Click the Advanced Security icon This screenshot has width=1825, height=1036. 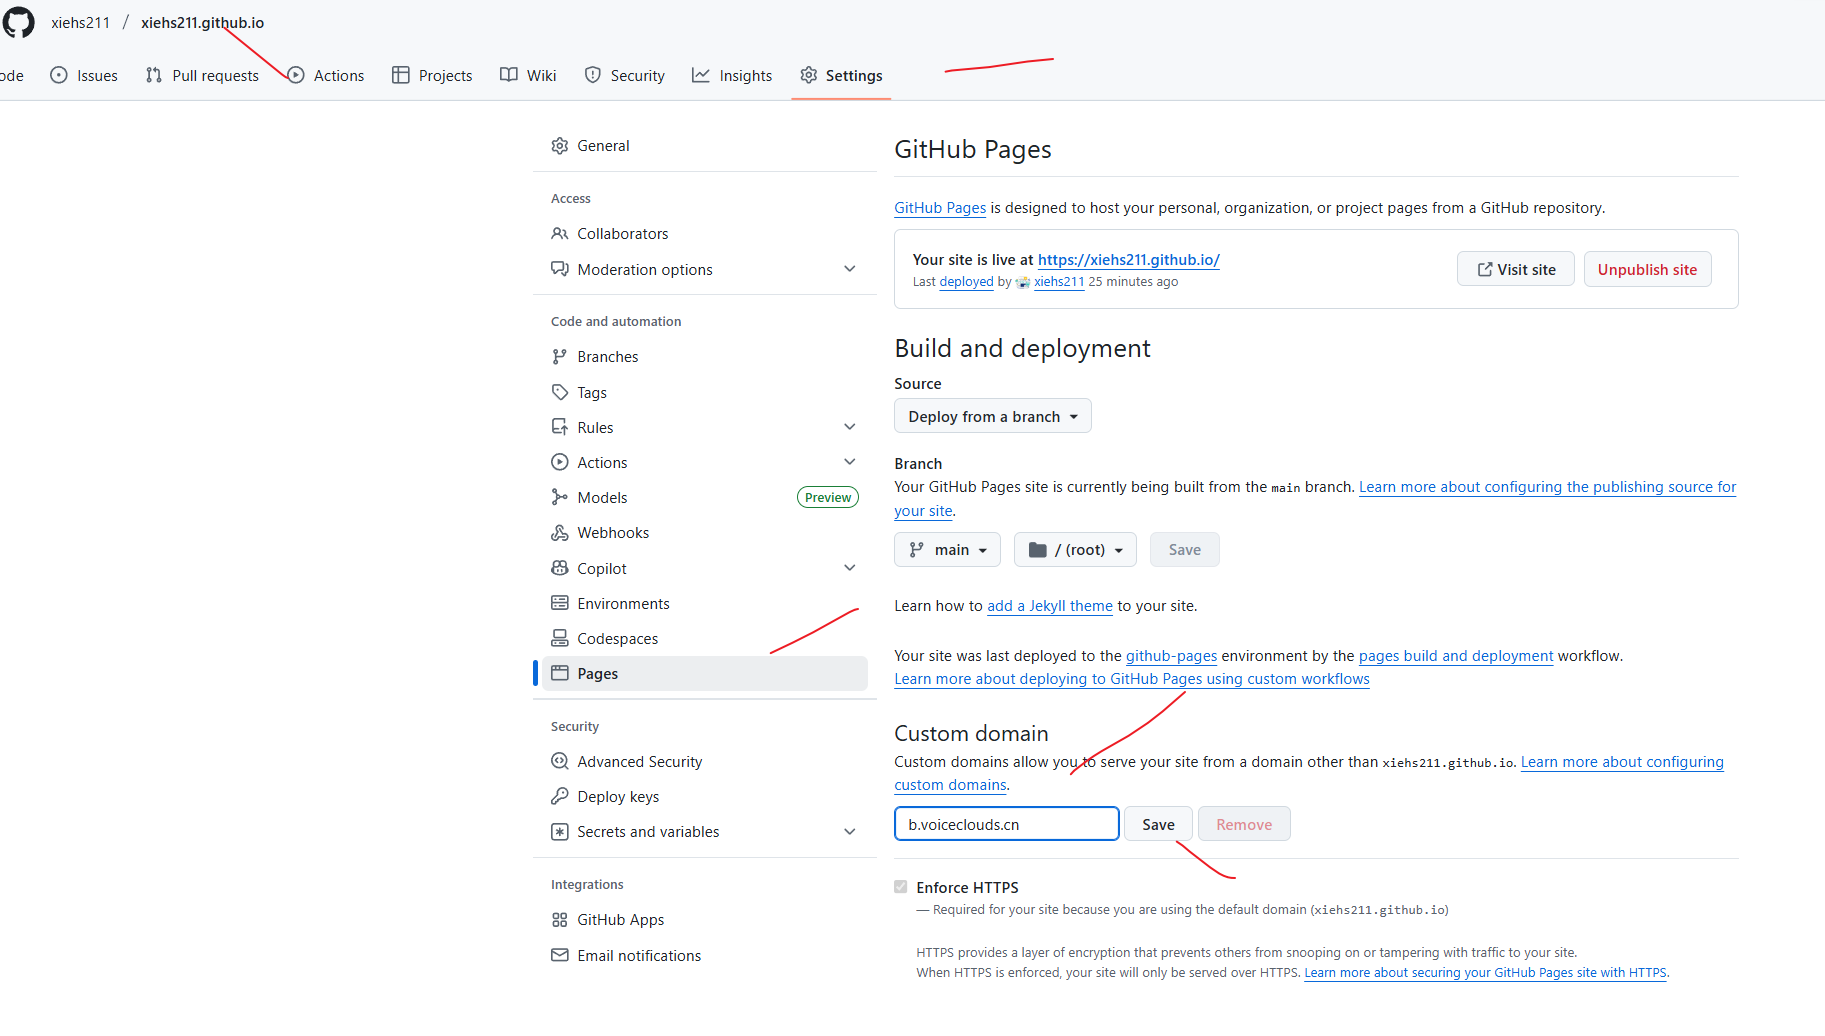click(x=560, y=761)
